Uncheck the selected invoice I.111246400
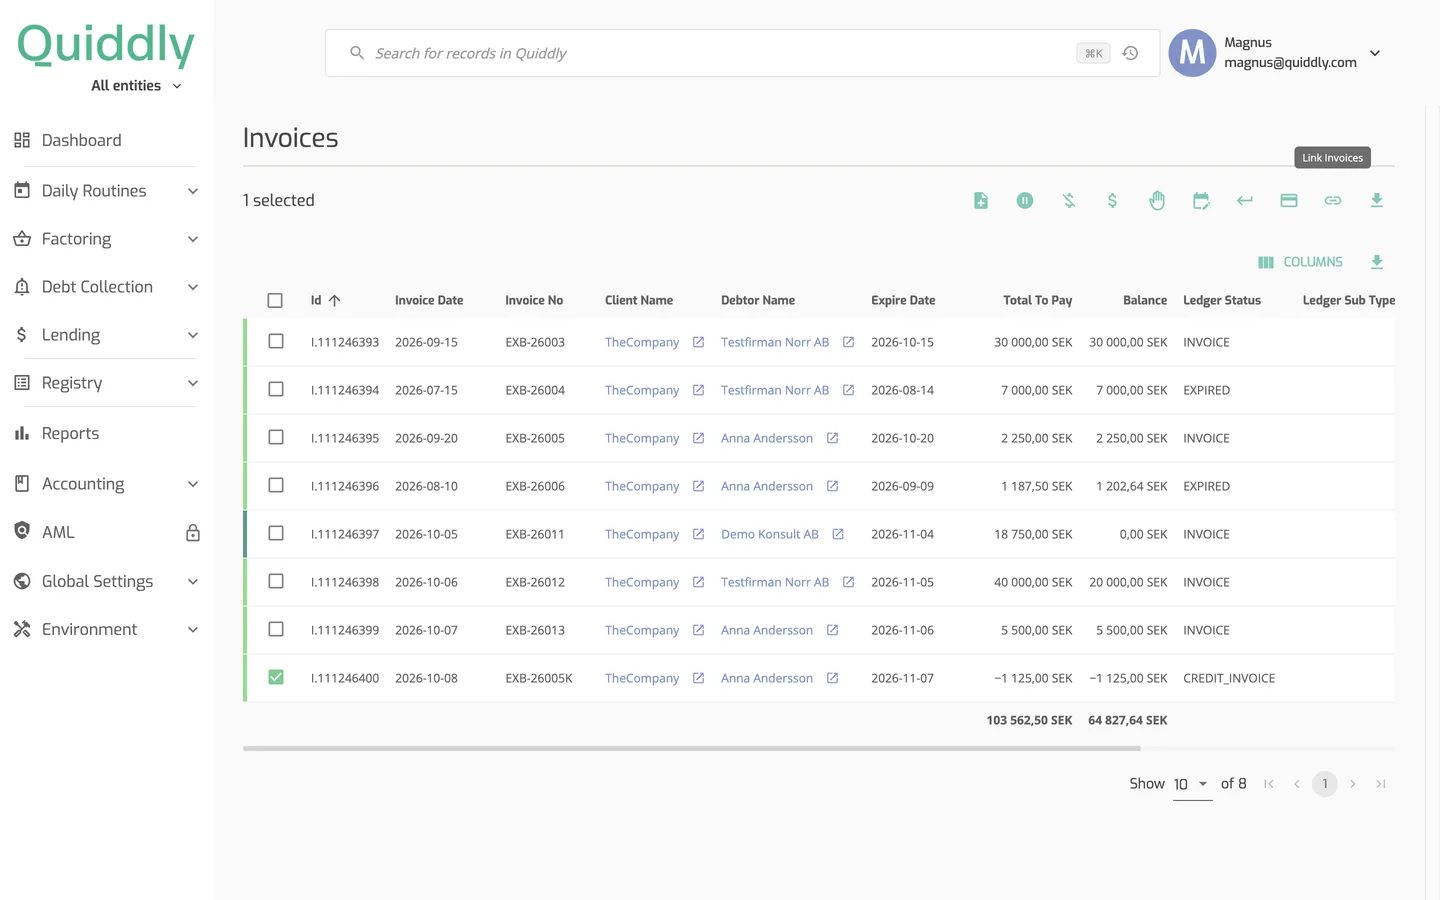This screenshot has width=1440, height=900. (x=276, y=678)
